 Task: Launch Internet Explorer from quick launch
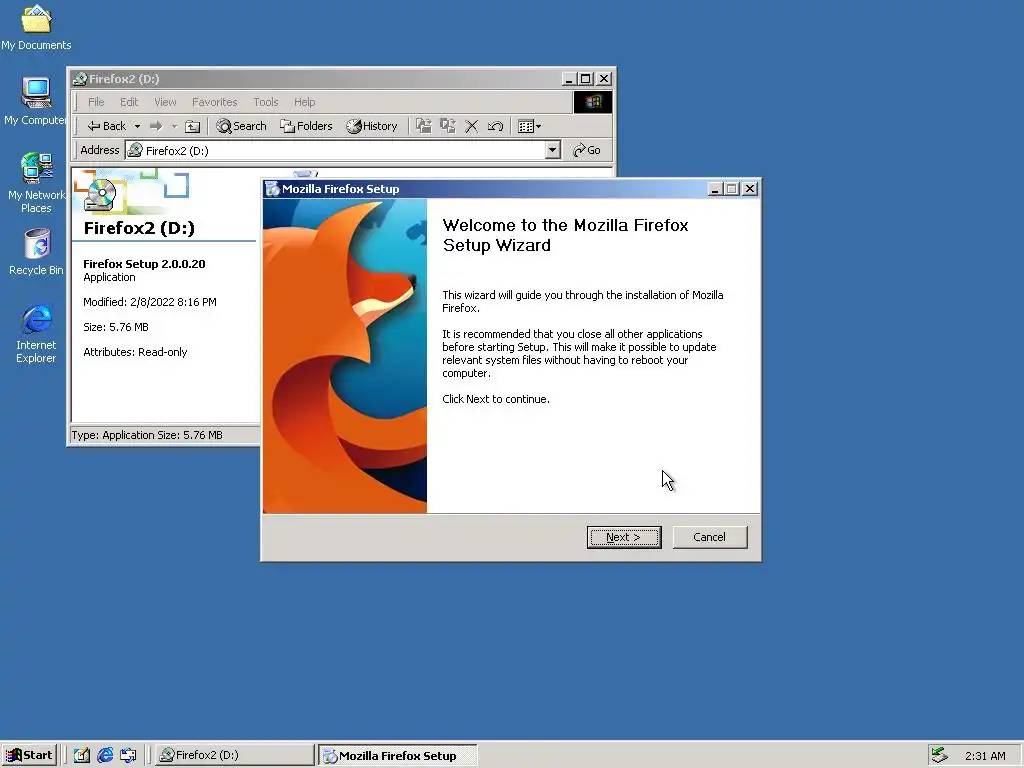(105, 755)
